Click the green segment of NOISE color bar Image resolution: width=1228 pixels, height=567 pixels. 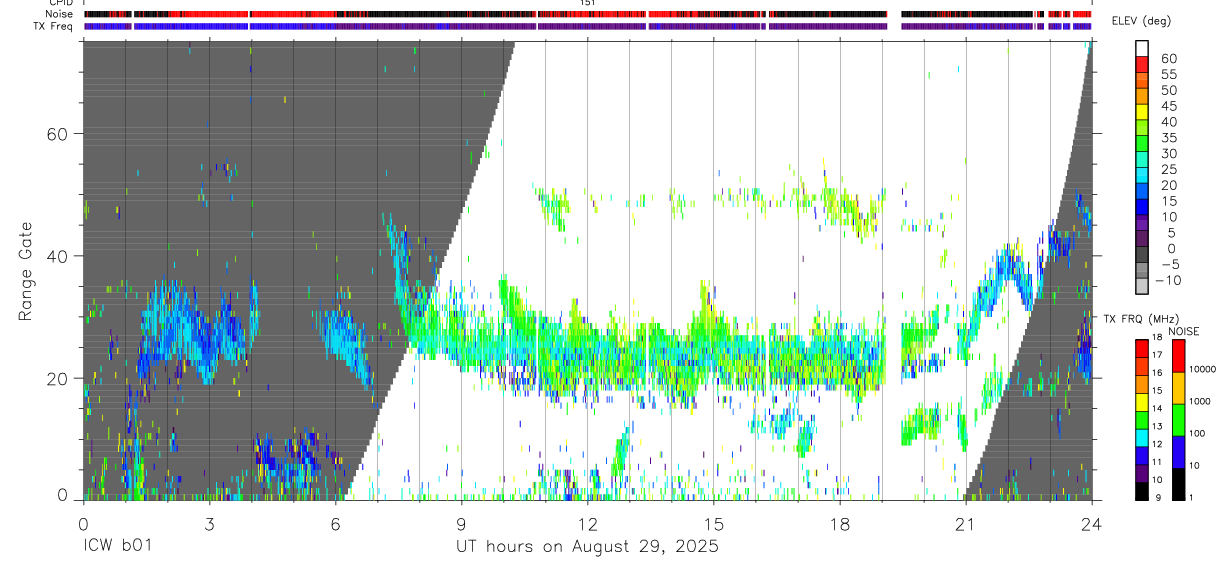click(1177, 420)
